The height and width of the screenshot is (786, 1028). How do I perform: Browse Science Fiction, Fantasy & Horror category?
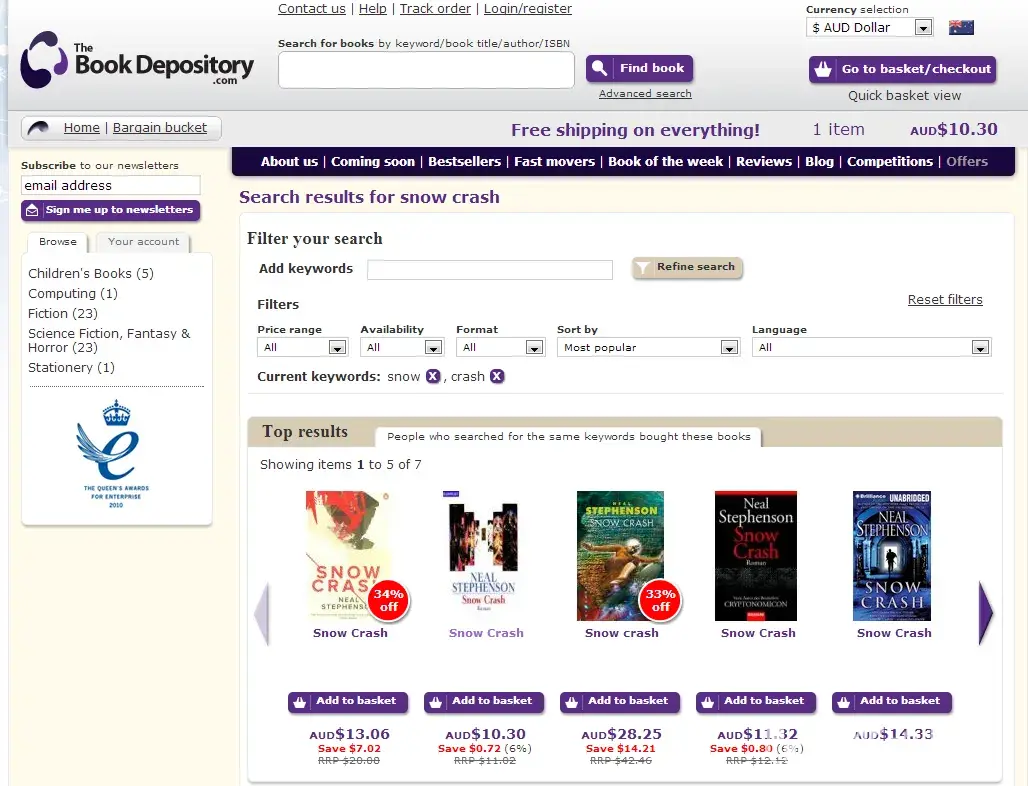[109, 340]
